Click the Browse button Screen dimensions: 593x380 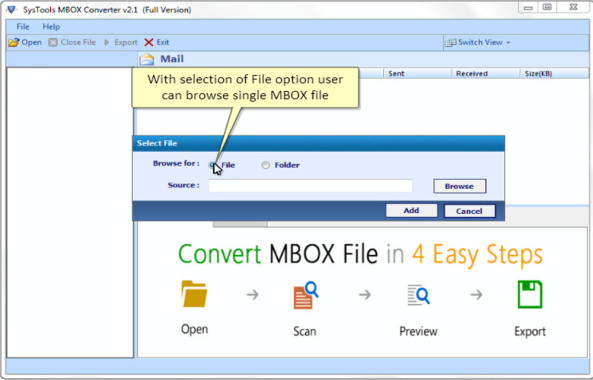pos(459,186)
